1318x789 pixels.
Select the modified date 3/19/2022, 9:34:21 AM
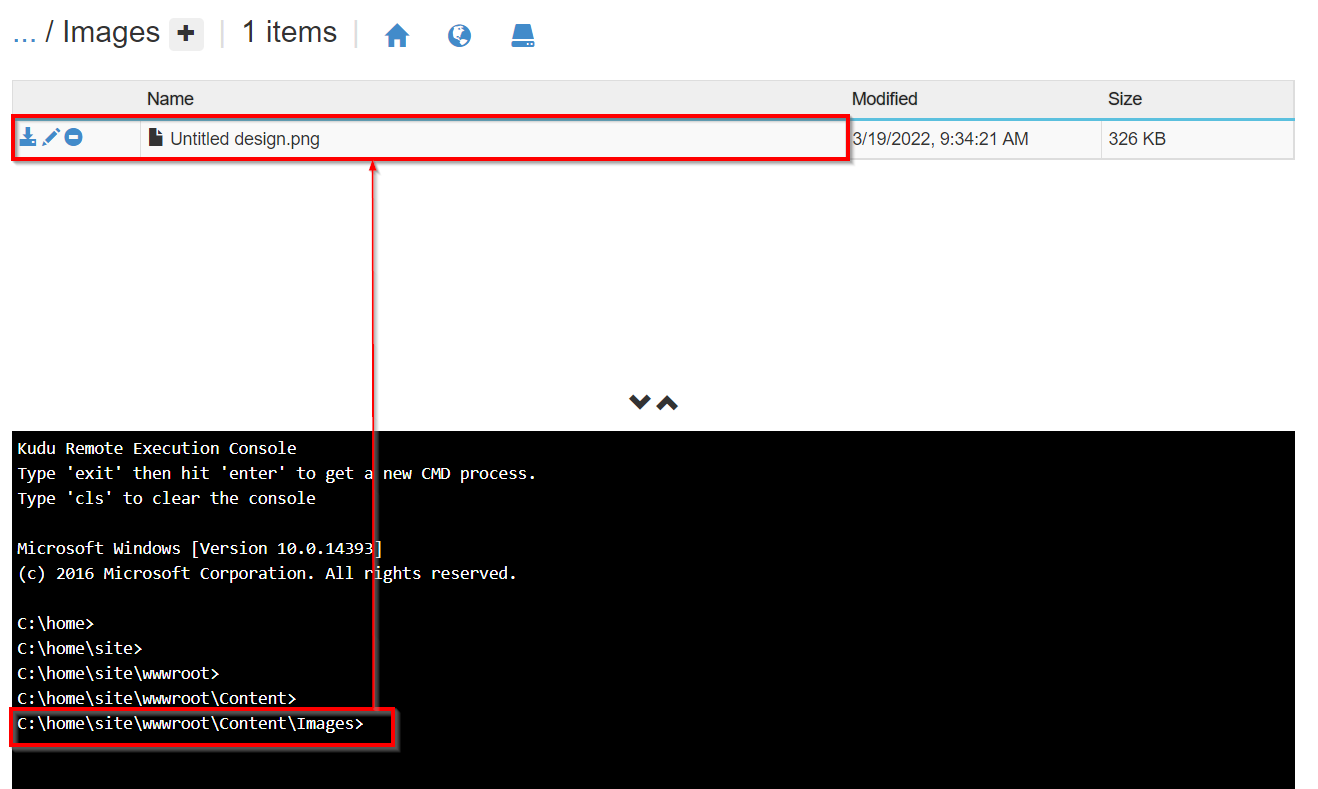coord(940,139)
